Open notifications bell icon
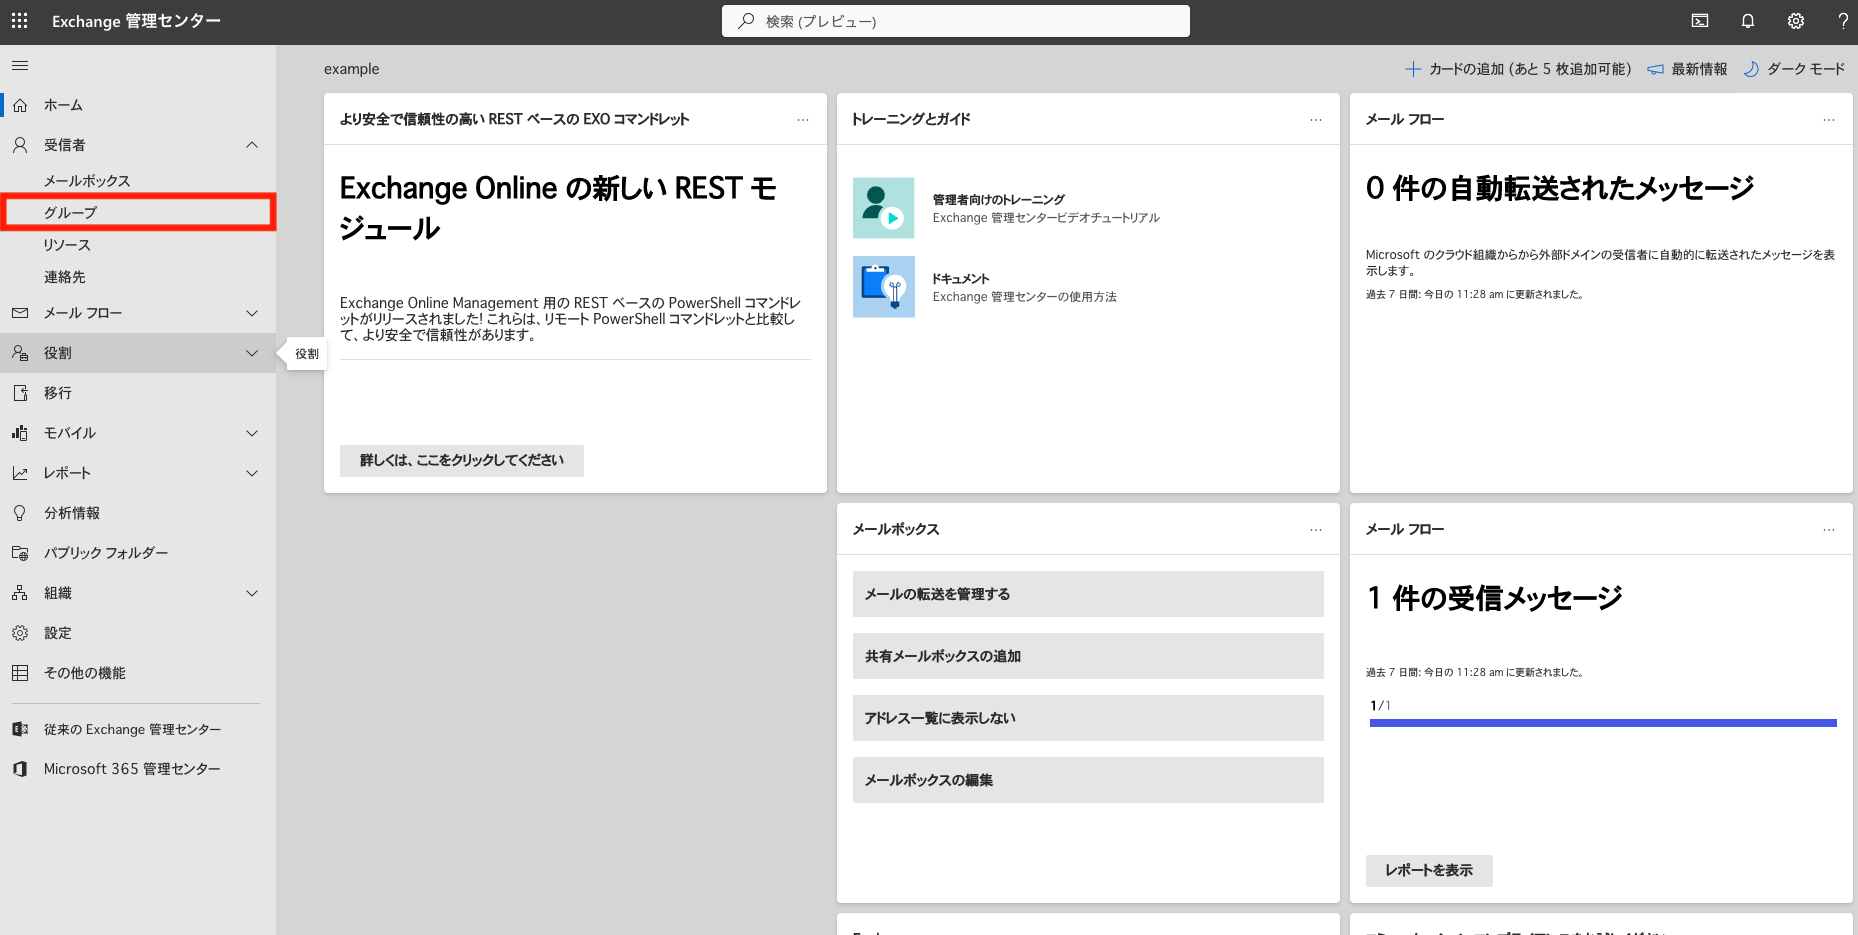Screen dimensions: 1858x935 pos(1748,21)
